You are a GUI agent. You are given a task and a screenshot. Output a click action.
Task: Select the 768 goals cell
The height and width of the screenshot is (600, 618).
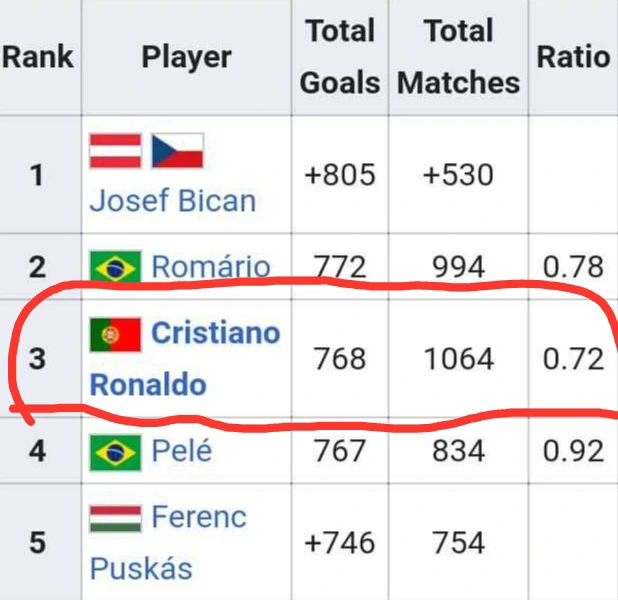340,358
